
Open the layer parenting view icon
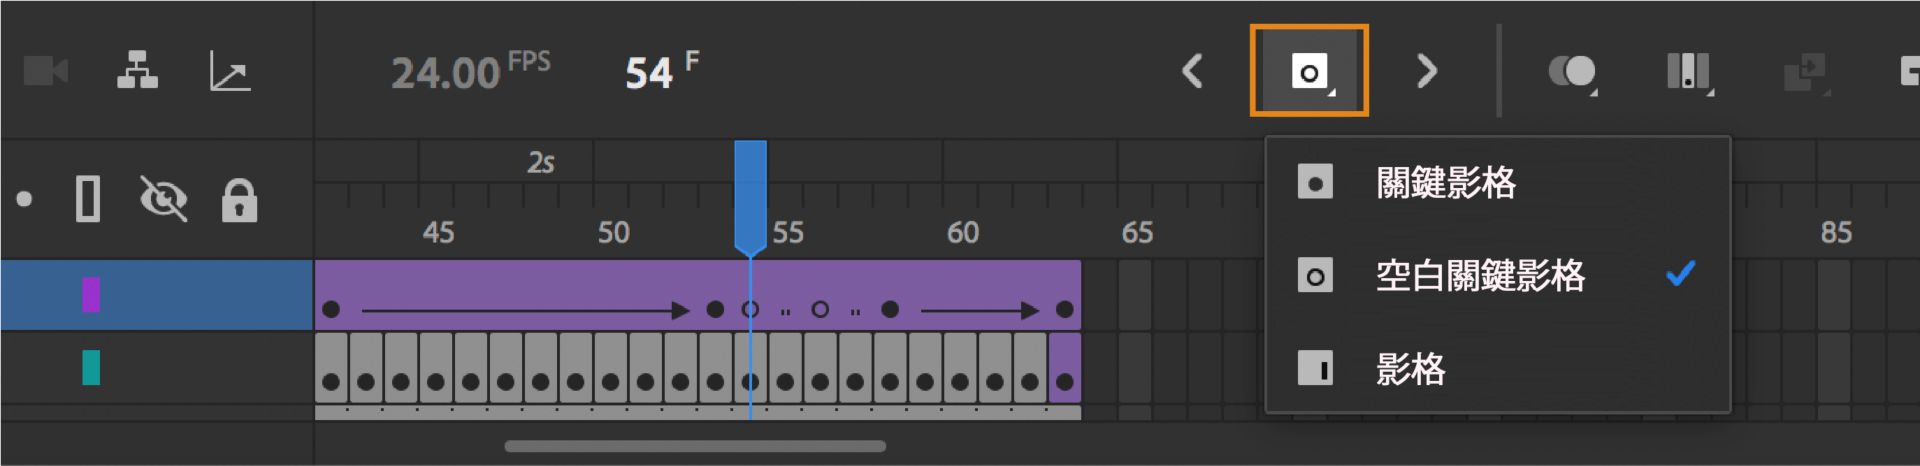[x=137, y=71]
